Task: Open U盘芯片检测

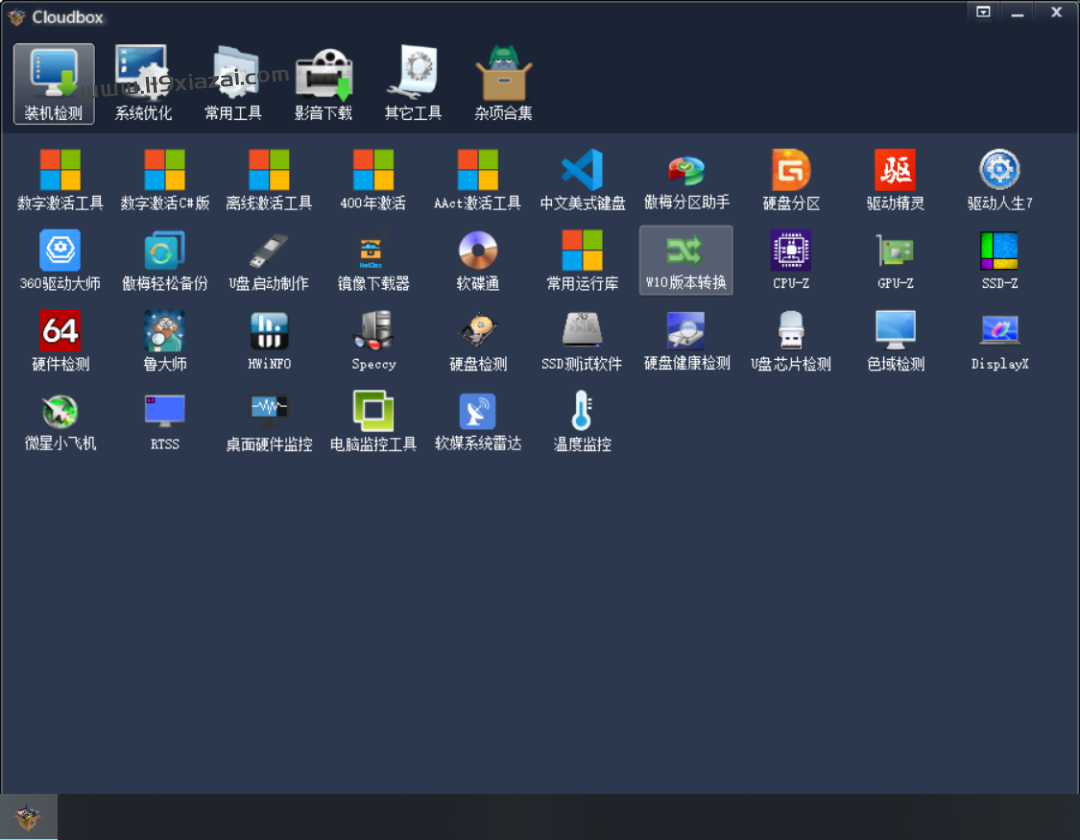Action: click(x=791, y=341)
